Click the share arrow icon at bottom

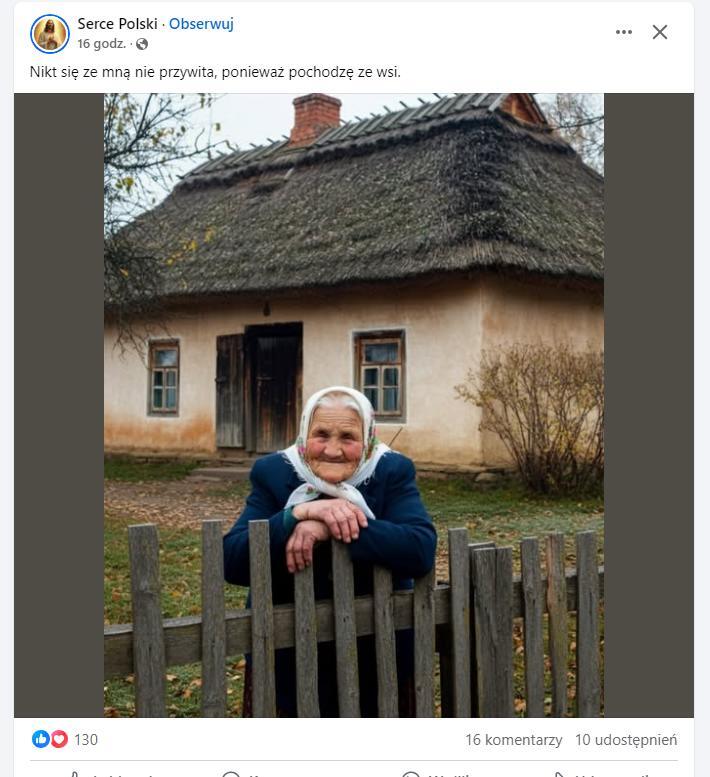coord(558,775)
